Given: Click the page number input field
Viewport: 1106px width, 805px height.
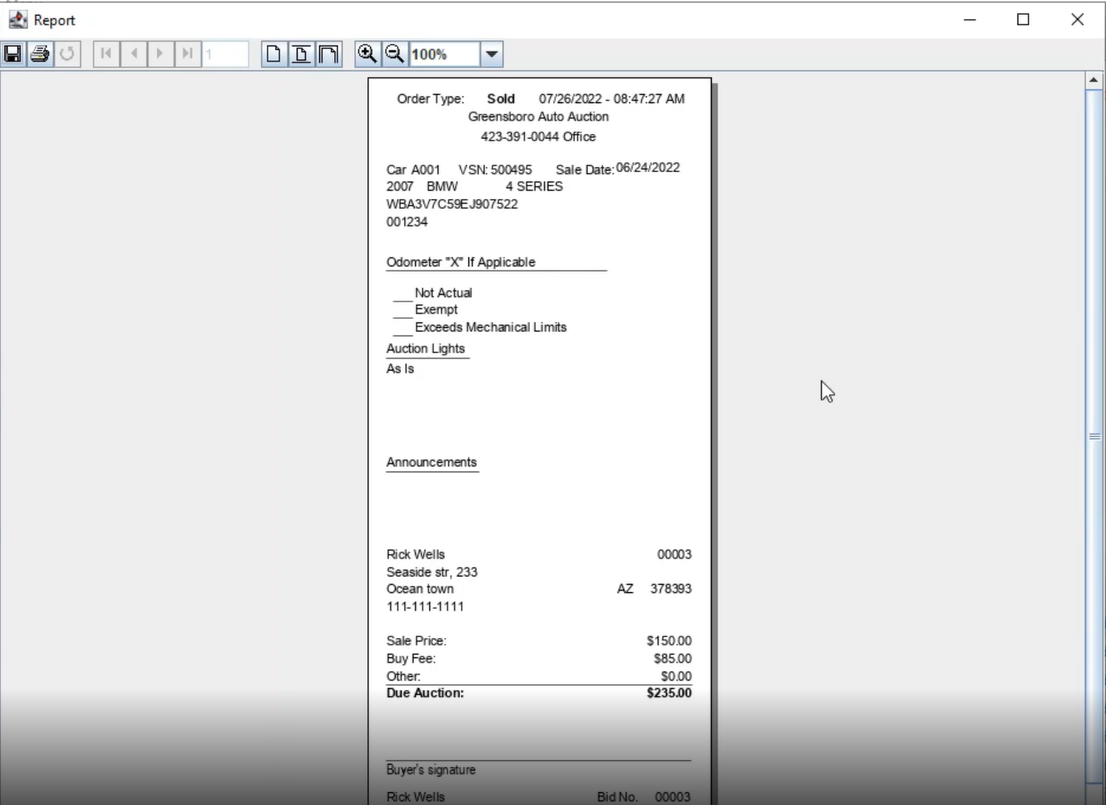Looking at the screenshot, I should [225, 54].
